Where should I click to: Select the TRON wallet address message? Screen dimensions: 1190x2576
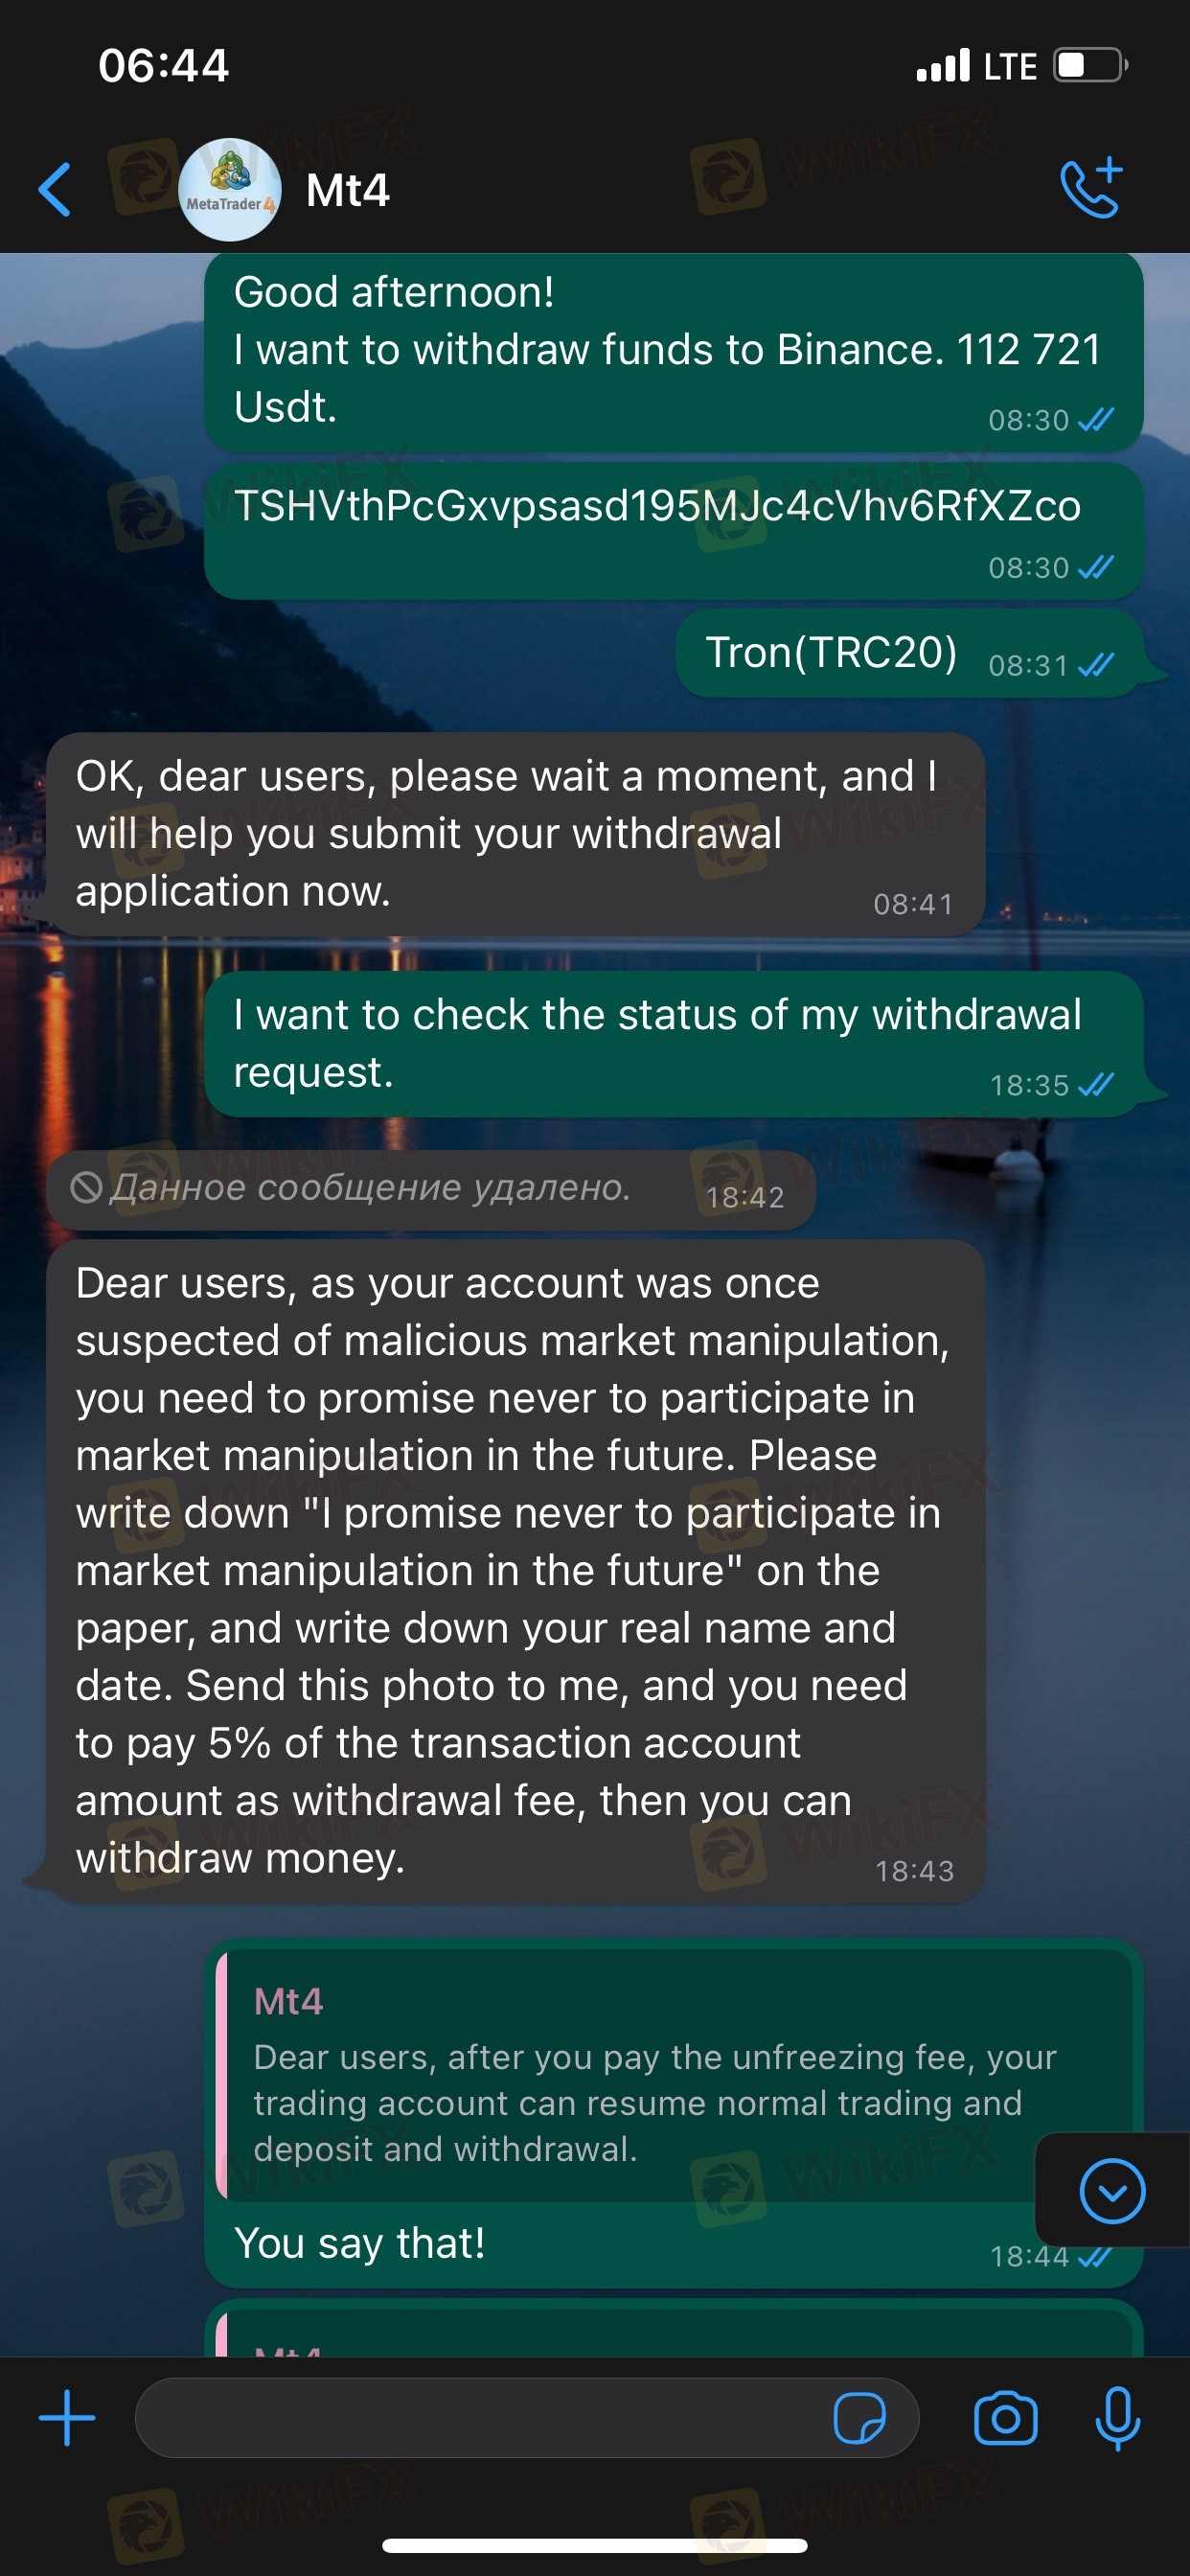click(x=657, y=507)
